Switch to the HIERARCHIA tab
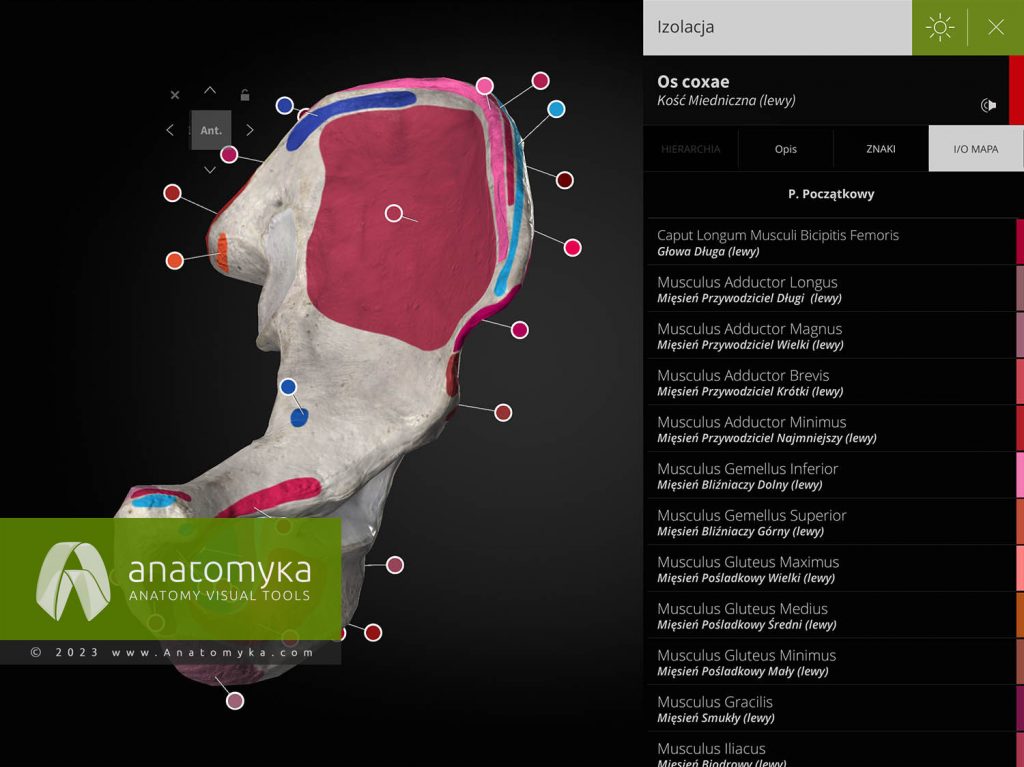The image size is (1024, 767). click(690, 148)
